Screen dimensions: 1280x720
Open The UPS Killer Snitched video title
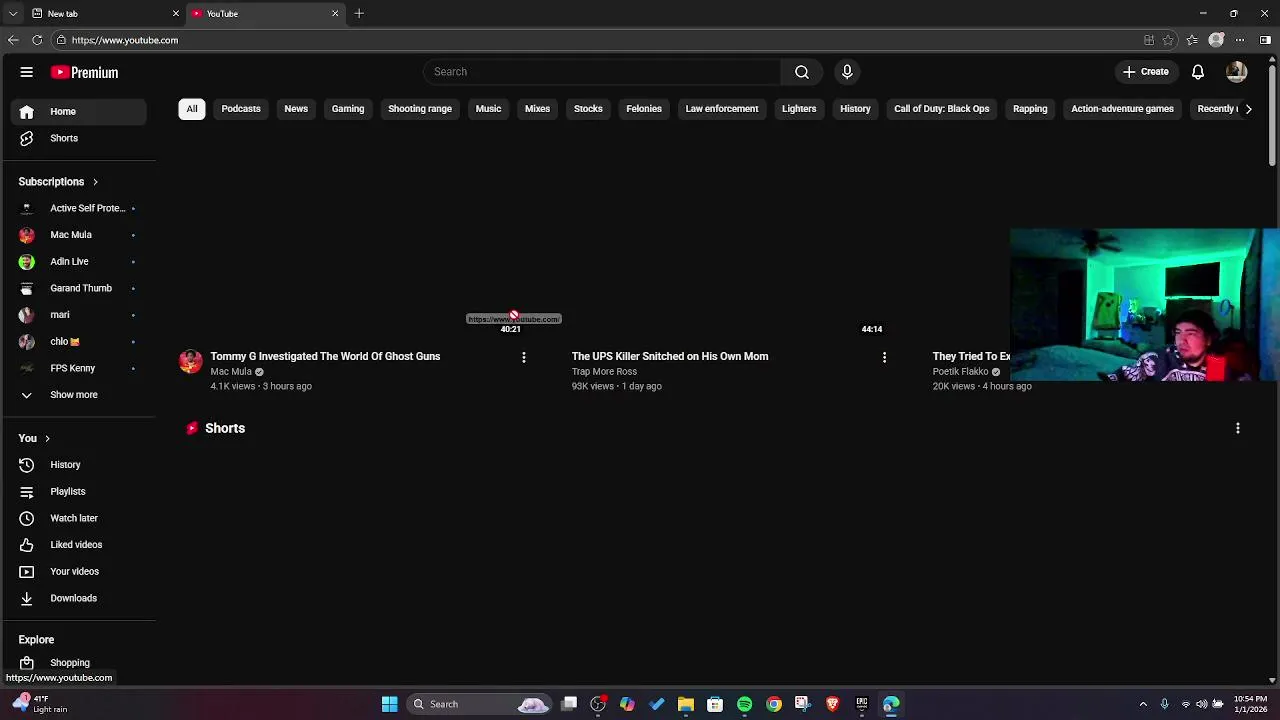(x=670, y=356)
